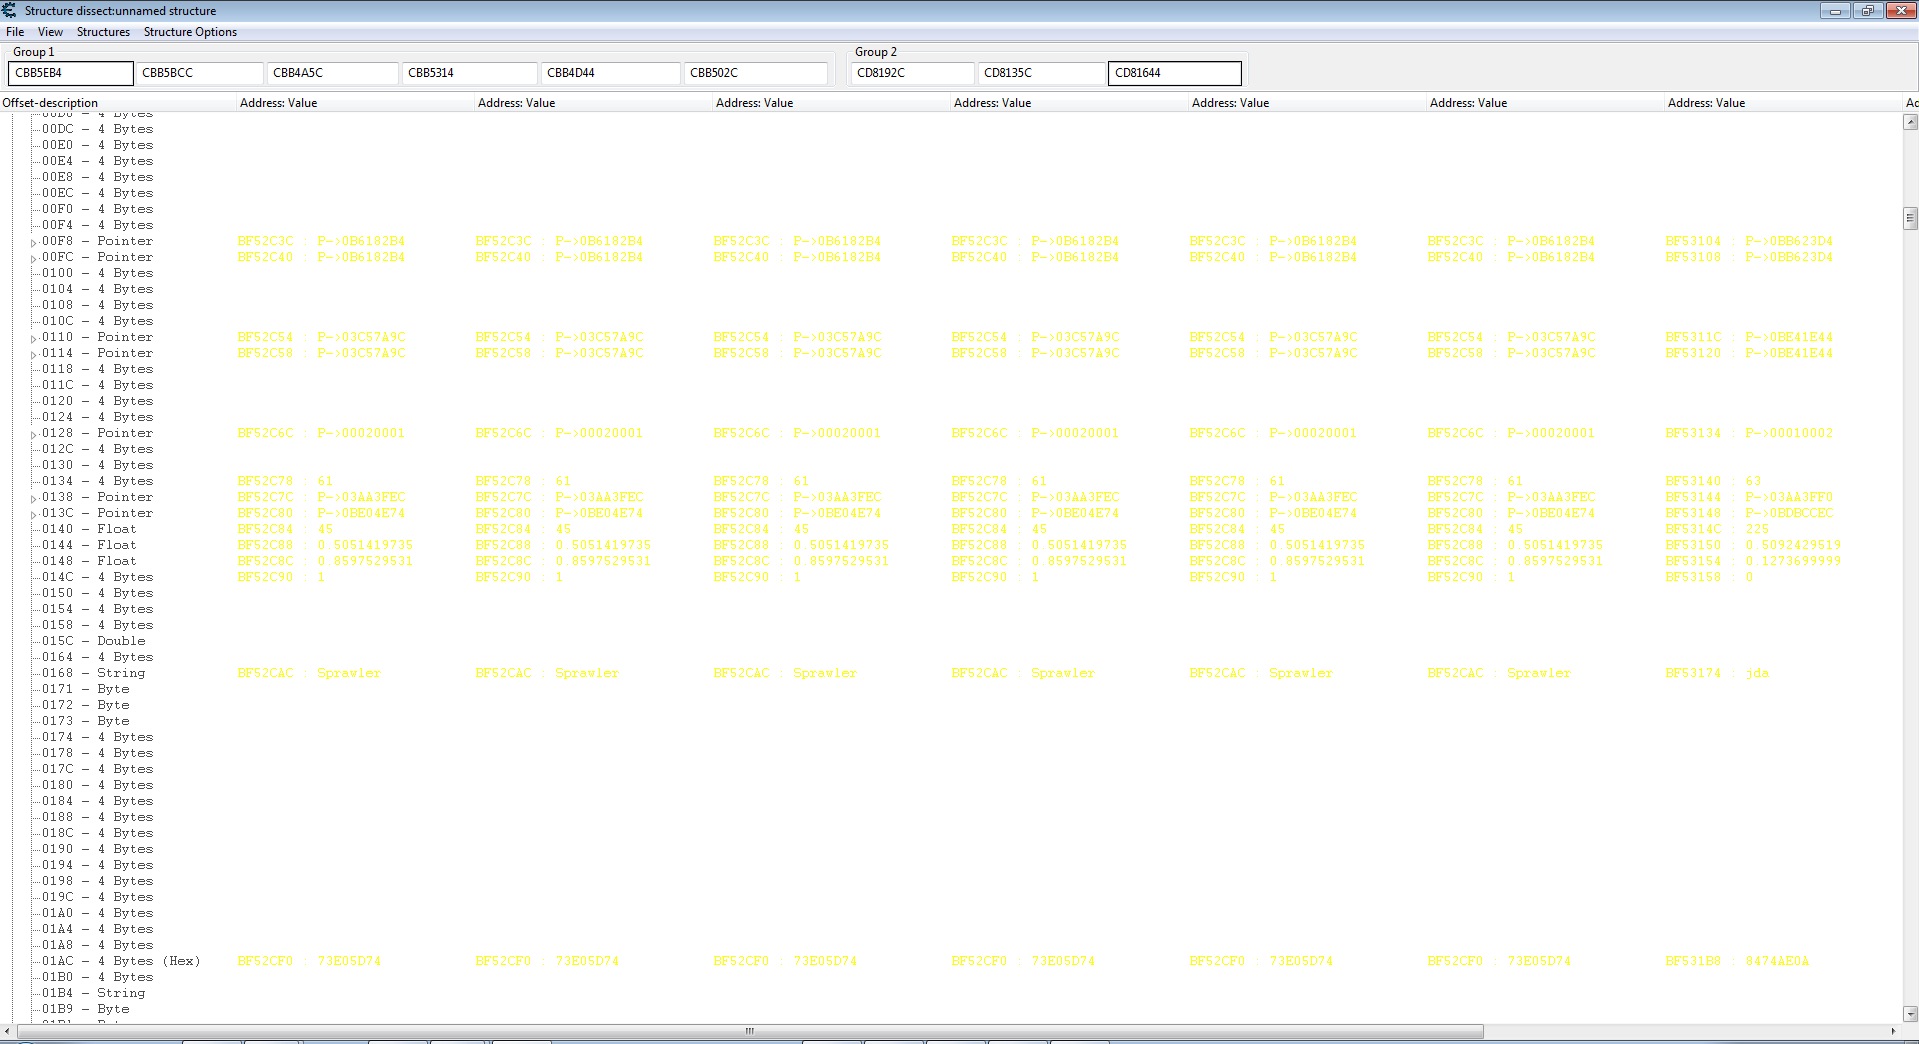
Task: Restore down the Structure dissect window
Action: (1867, 10)
